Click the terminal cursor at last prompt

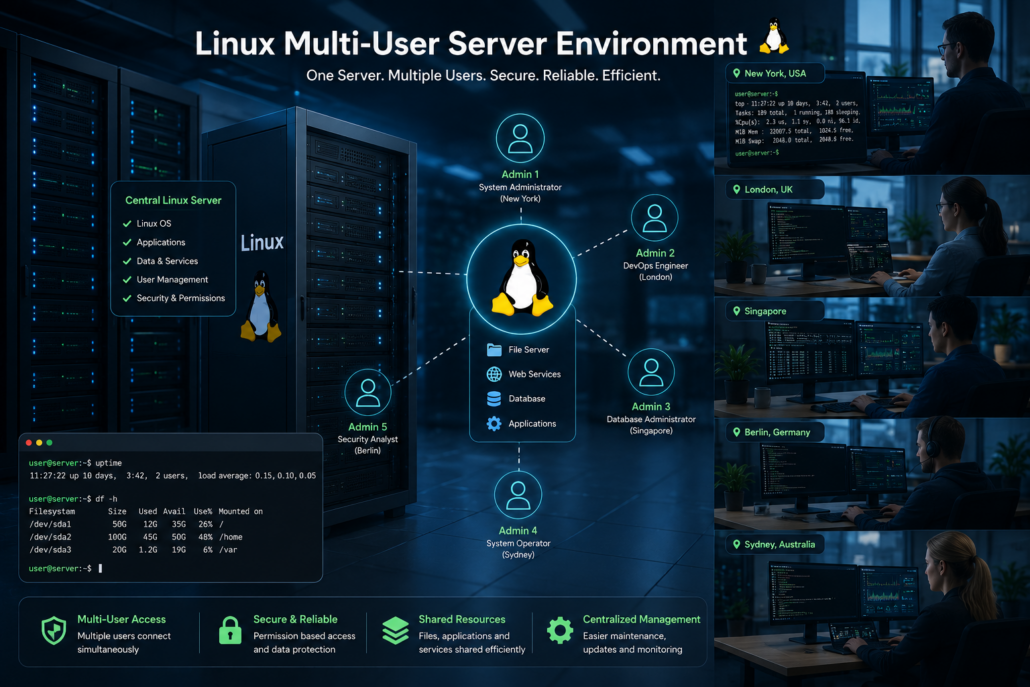pos(101,569)
